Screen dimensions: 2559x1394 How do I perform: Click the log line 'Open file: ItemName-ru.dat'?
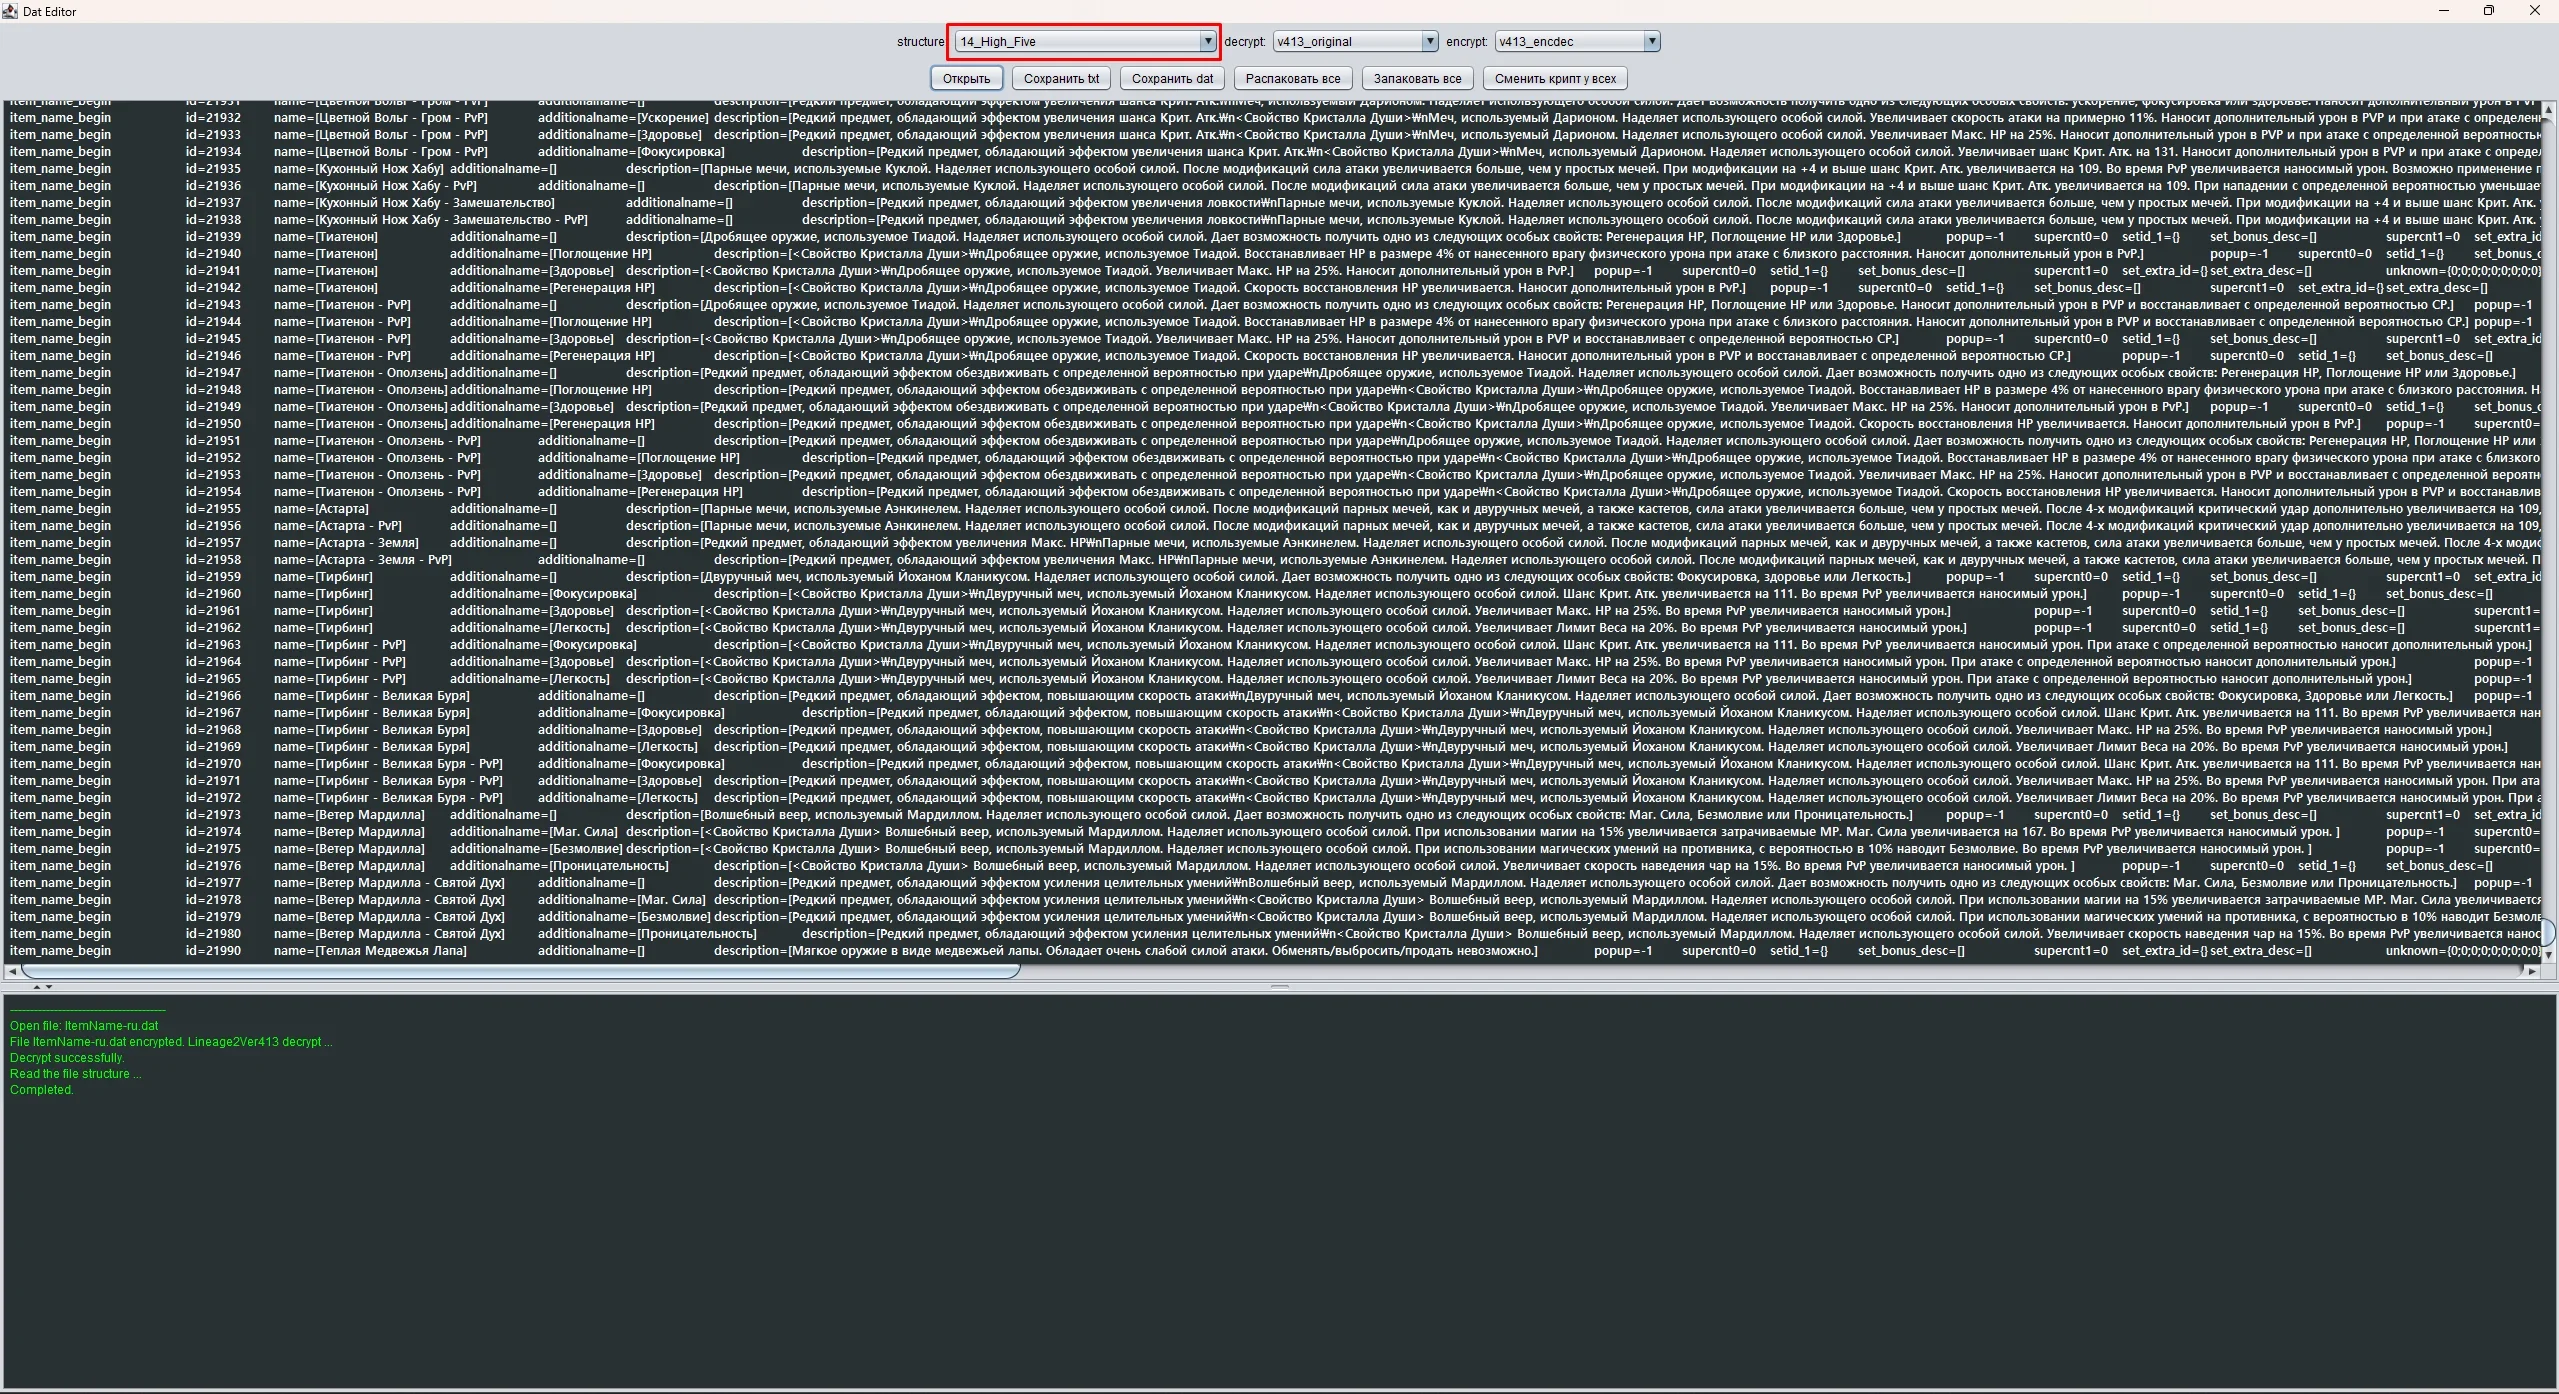pos(84,1026)
